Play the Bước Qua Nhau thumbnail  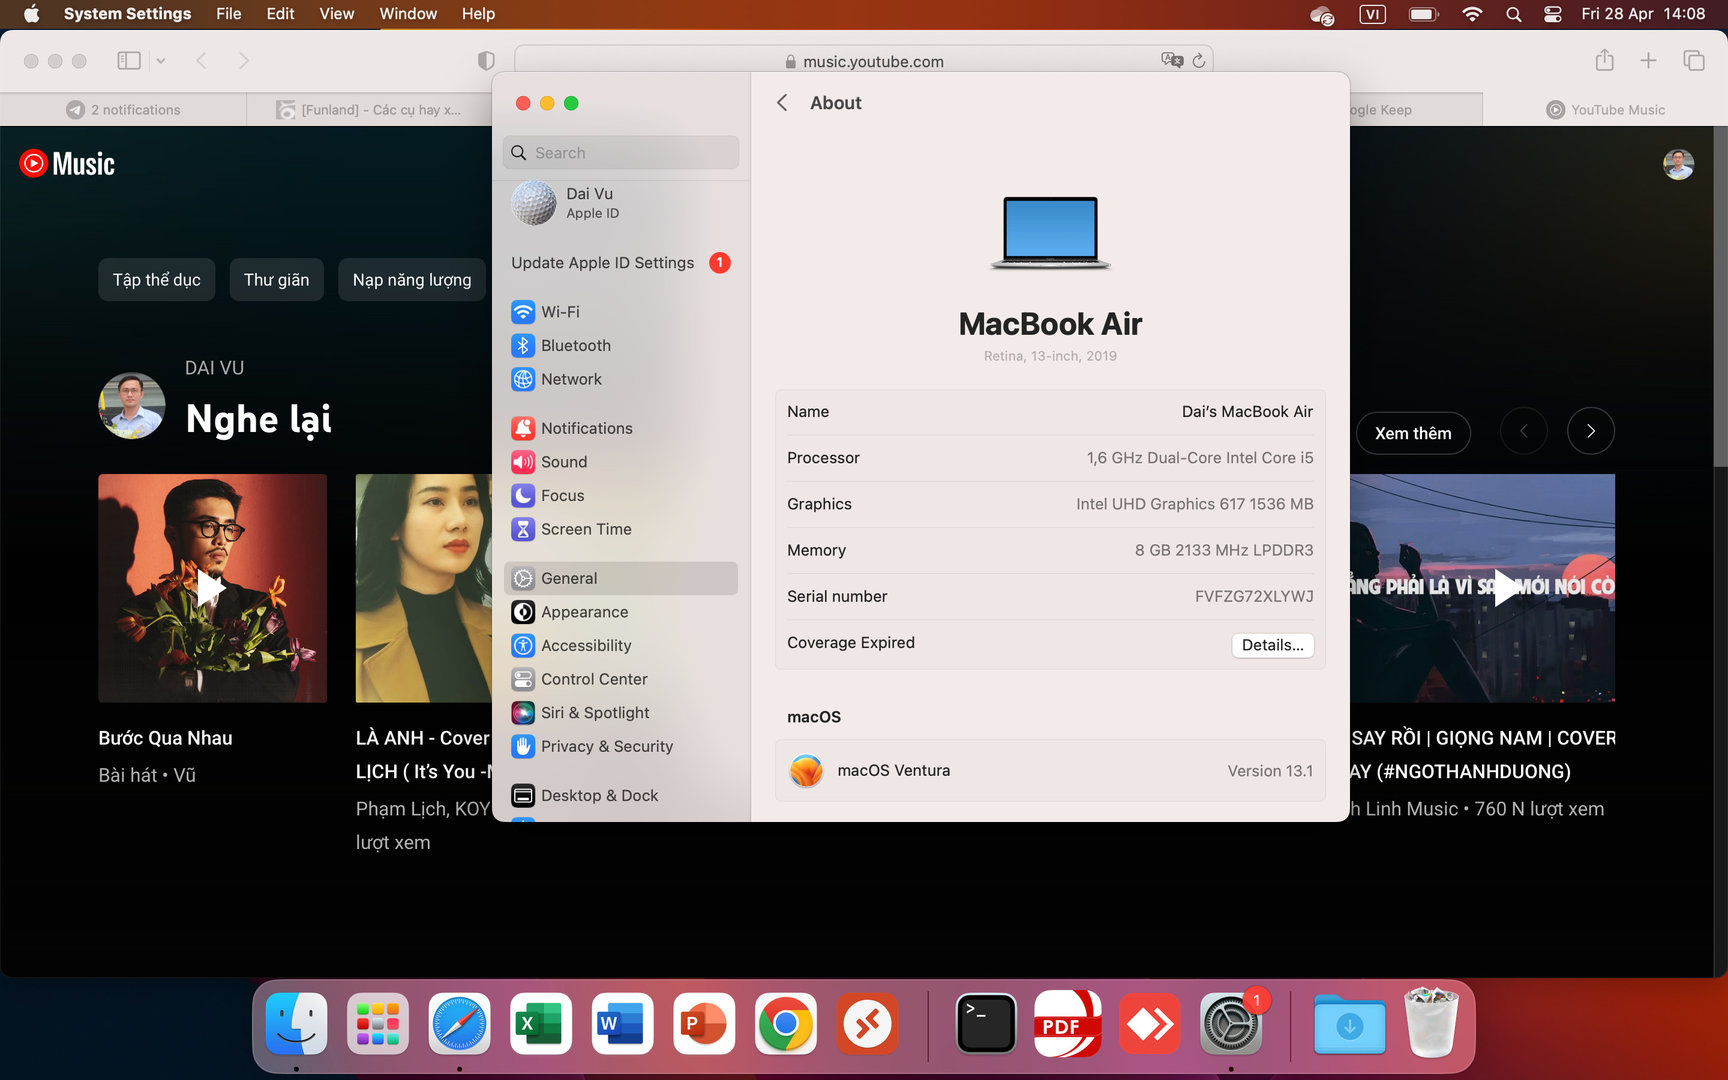tap(212, 588)
